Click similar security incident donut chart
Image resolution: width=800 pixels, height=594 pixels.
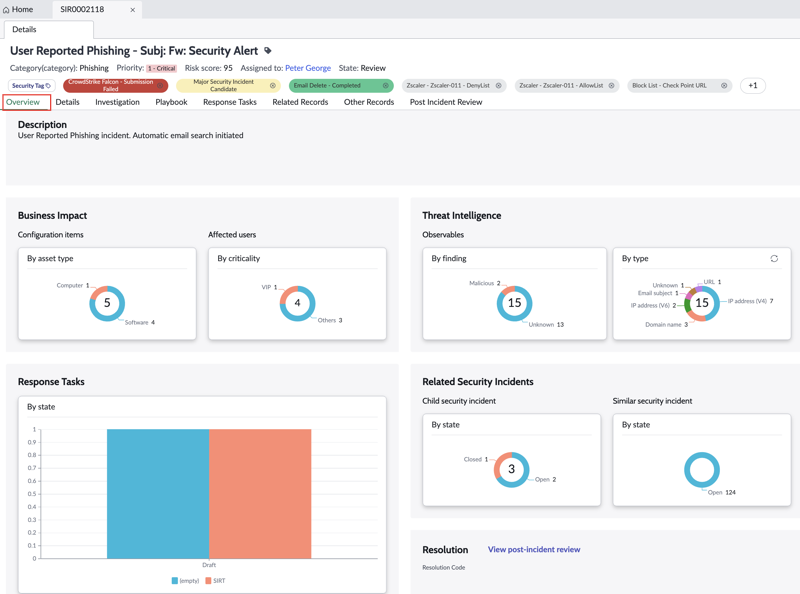pos(702,469)
